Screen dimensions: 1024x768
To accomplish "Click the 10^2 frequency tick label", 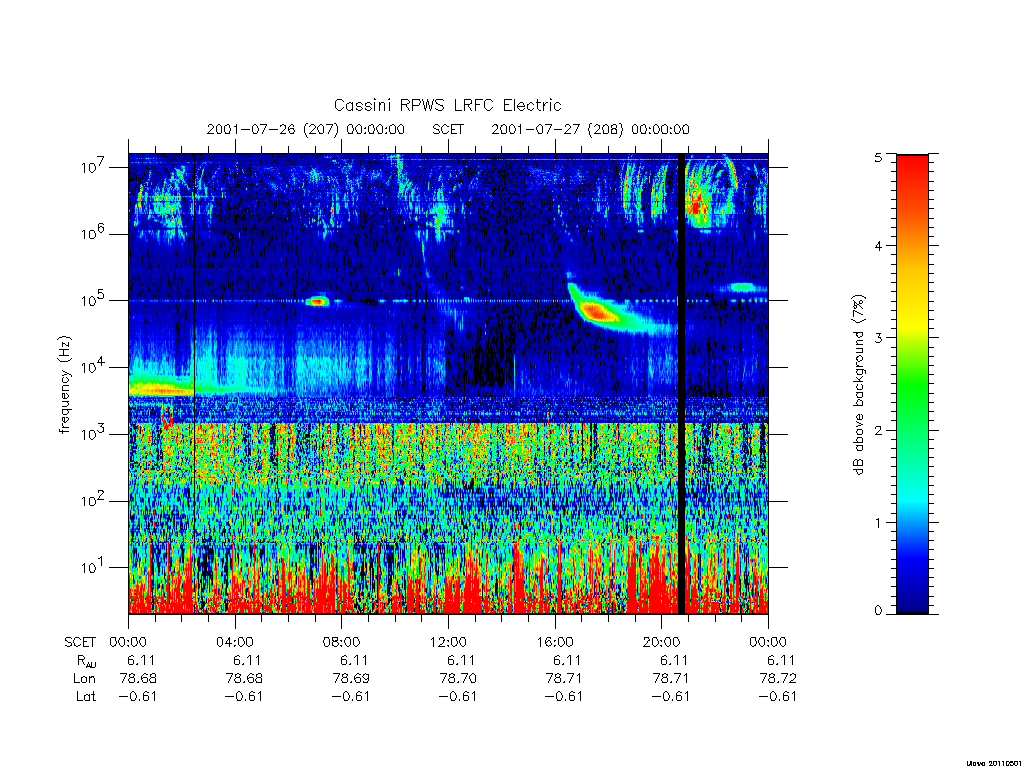I will point(94,500).
